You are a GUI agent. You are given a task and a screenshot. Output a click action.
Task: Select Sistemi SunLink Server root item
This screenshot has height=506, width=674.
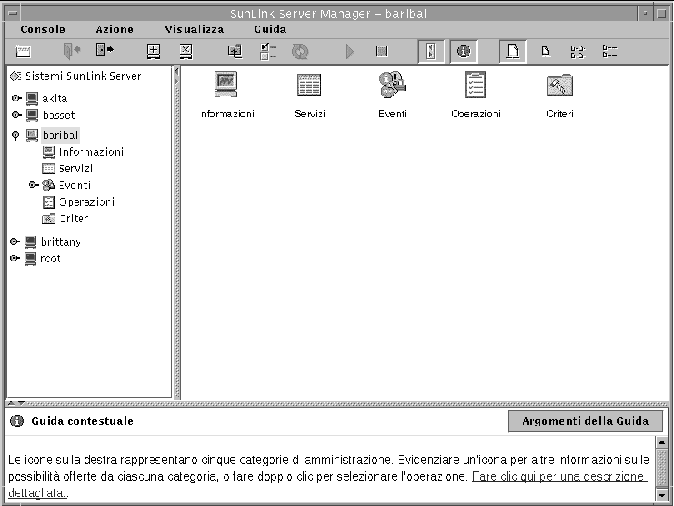(83, 76)
